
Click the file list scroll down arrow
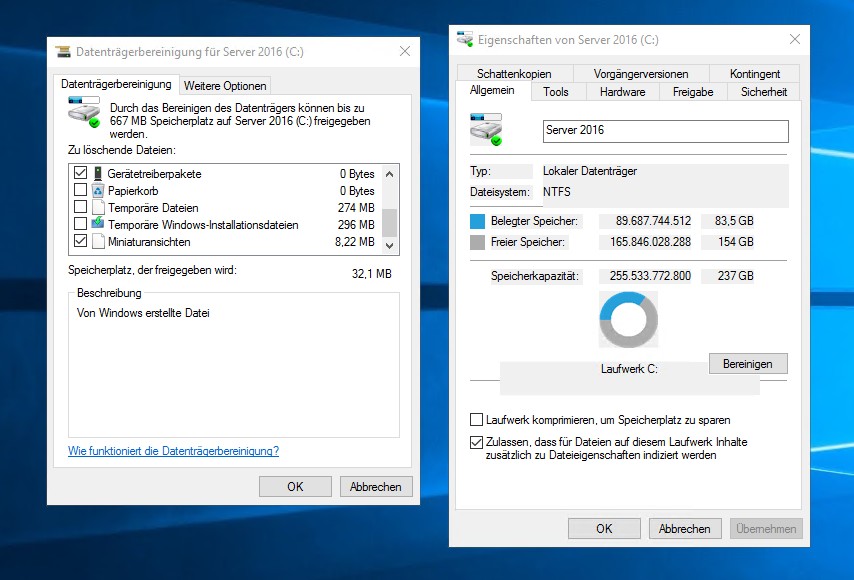pos(389,246)
